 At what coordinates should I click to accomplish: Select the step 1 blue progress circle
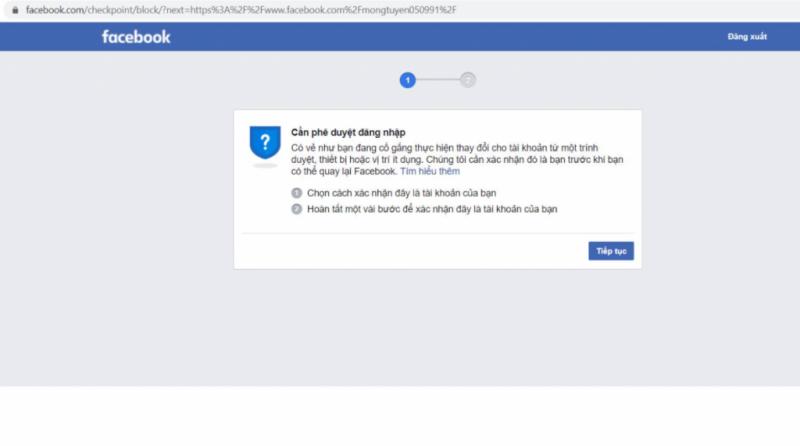407,80
